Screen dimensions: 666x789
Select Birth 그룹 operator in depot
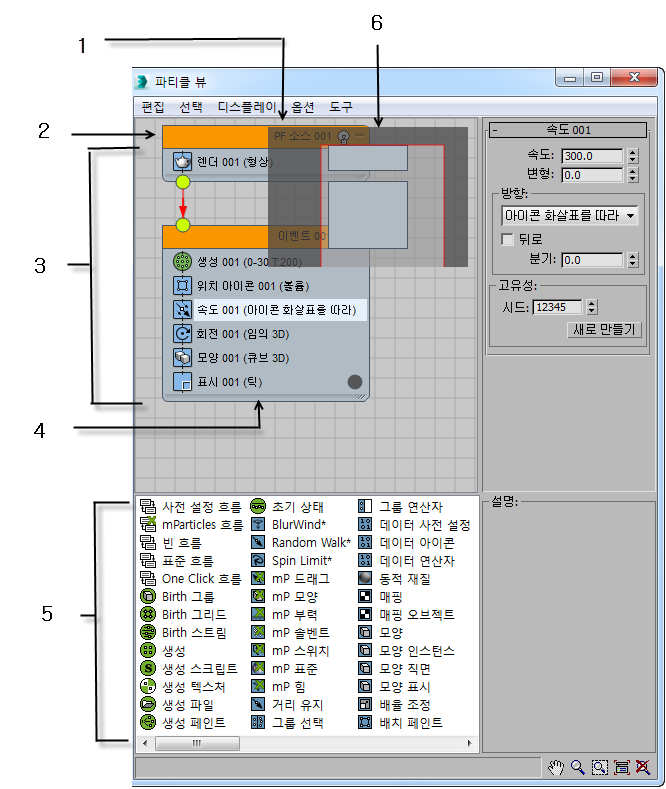coord(177,597)
